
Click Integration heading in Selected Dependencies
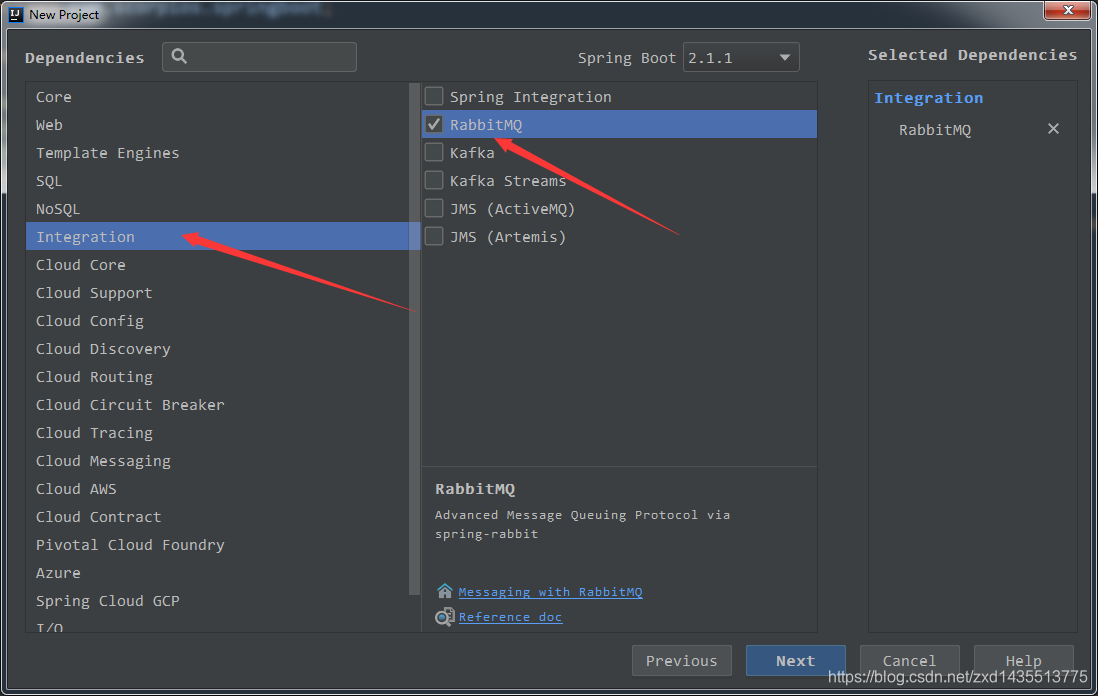point(929,98)
